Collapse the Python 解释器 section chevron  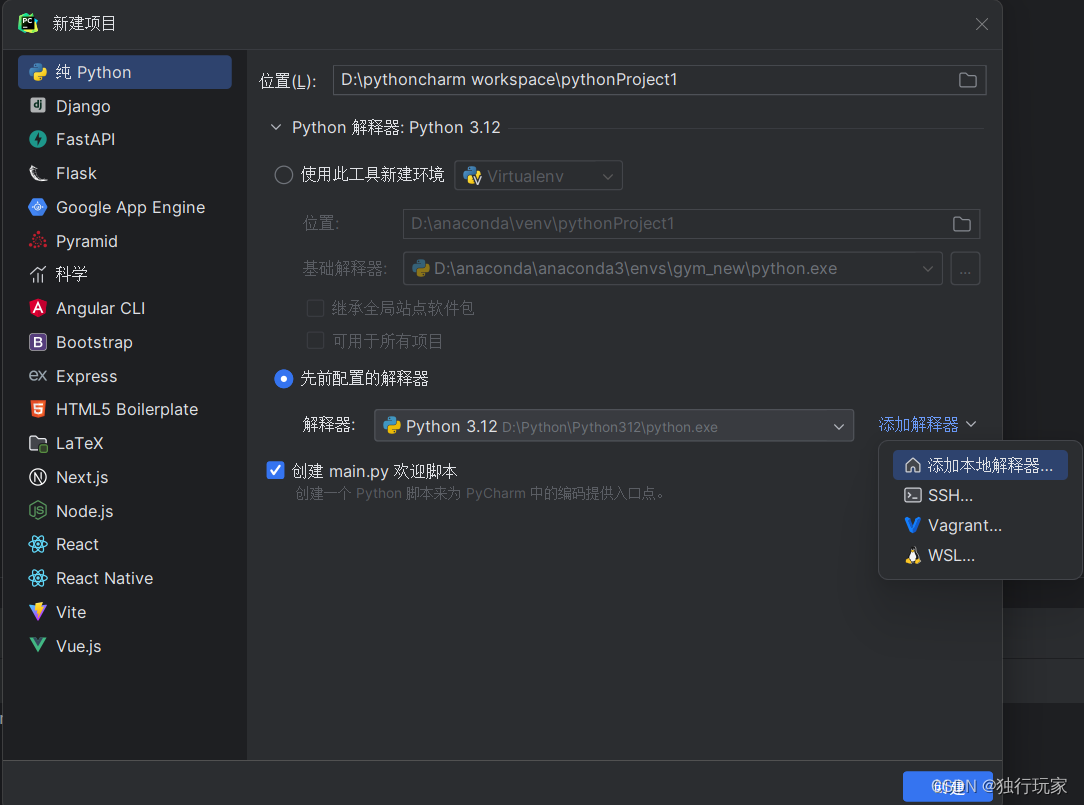[x=276, y=127]
